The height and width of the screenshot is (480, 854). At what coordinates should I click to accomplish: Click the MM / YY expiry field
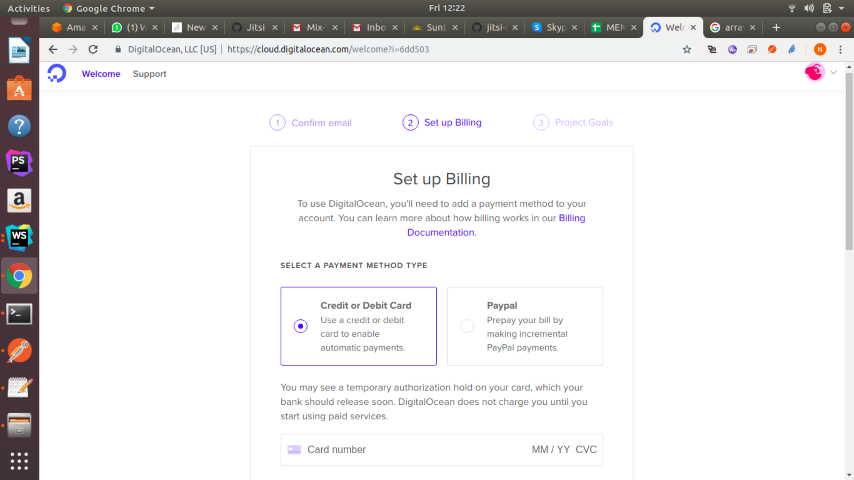click(x=551, y=449)
